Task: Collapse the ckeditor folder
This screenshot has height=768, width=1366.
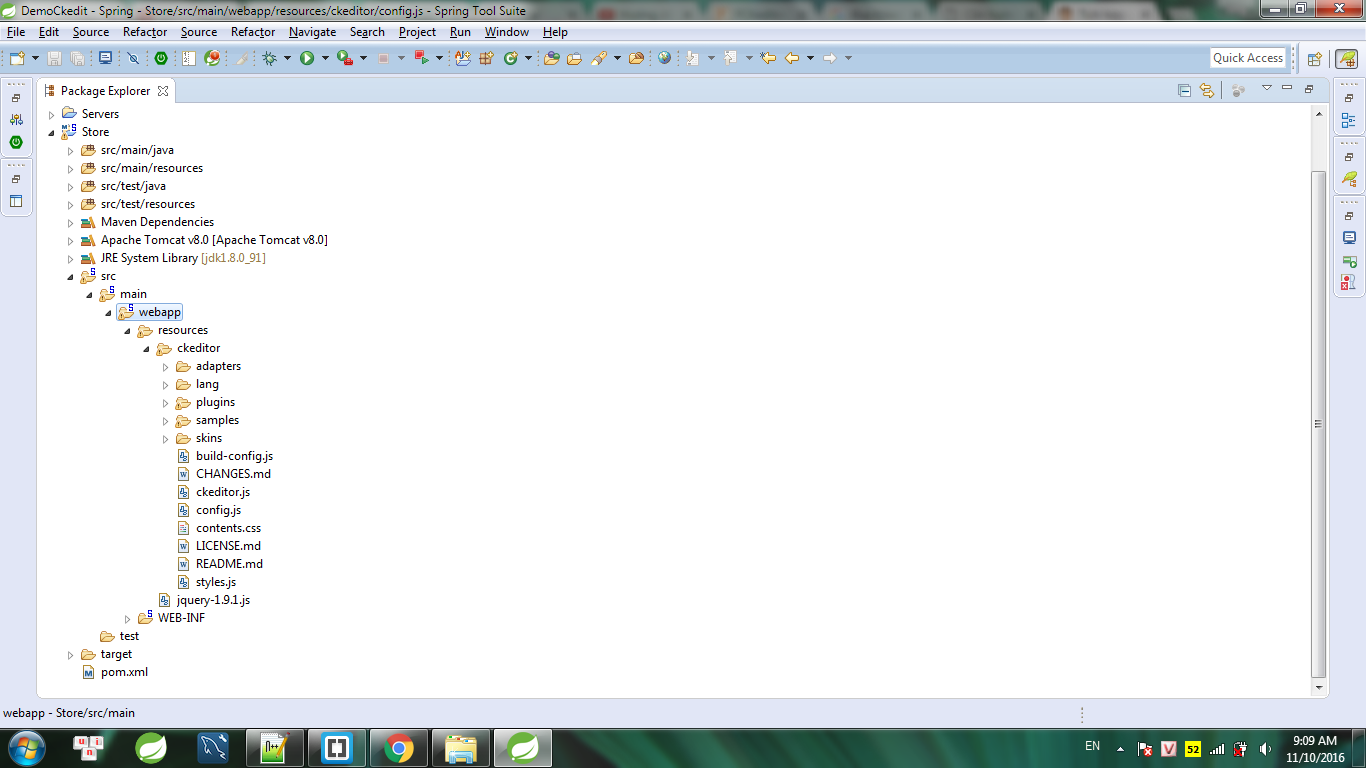Action: click(147, 348)
